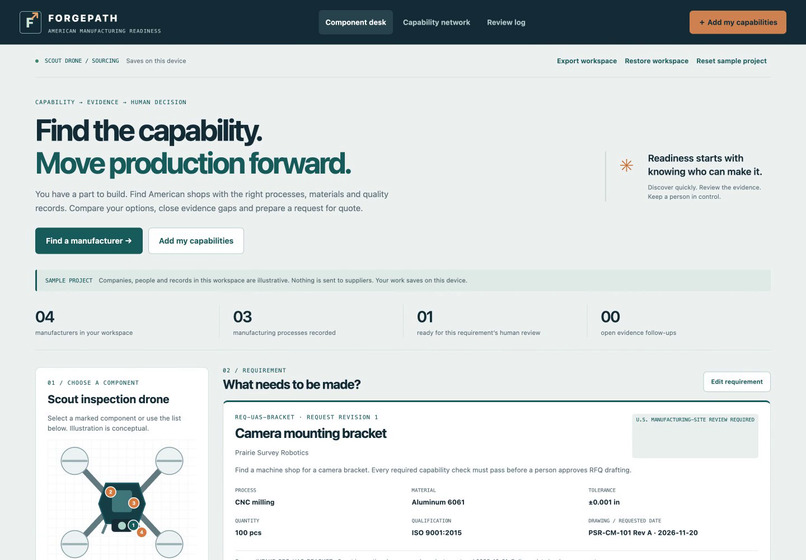Select drone component marker 1
This screenshot has height=560, width=806.
pos(133,525)
